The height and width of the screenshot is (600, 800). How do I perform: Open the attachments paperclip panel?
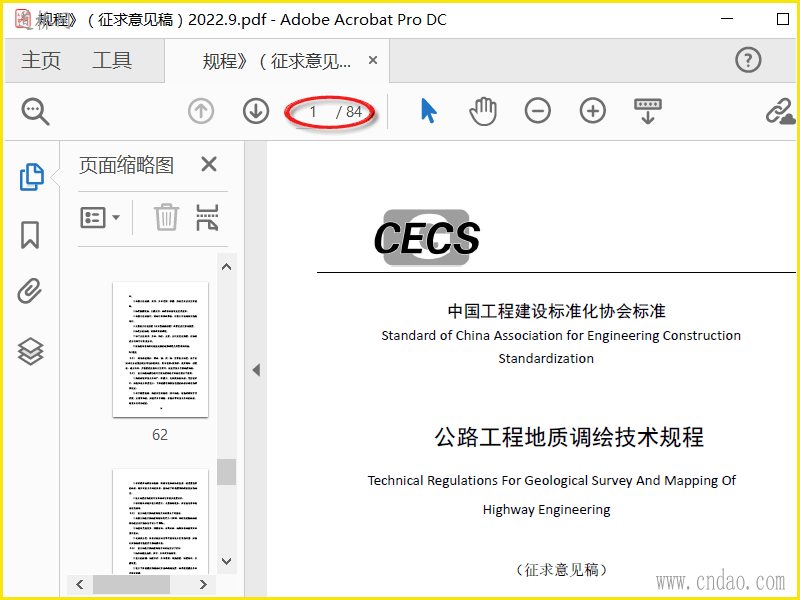click(x=30, y=291)
